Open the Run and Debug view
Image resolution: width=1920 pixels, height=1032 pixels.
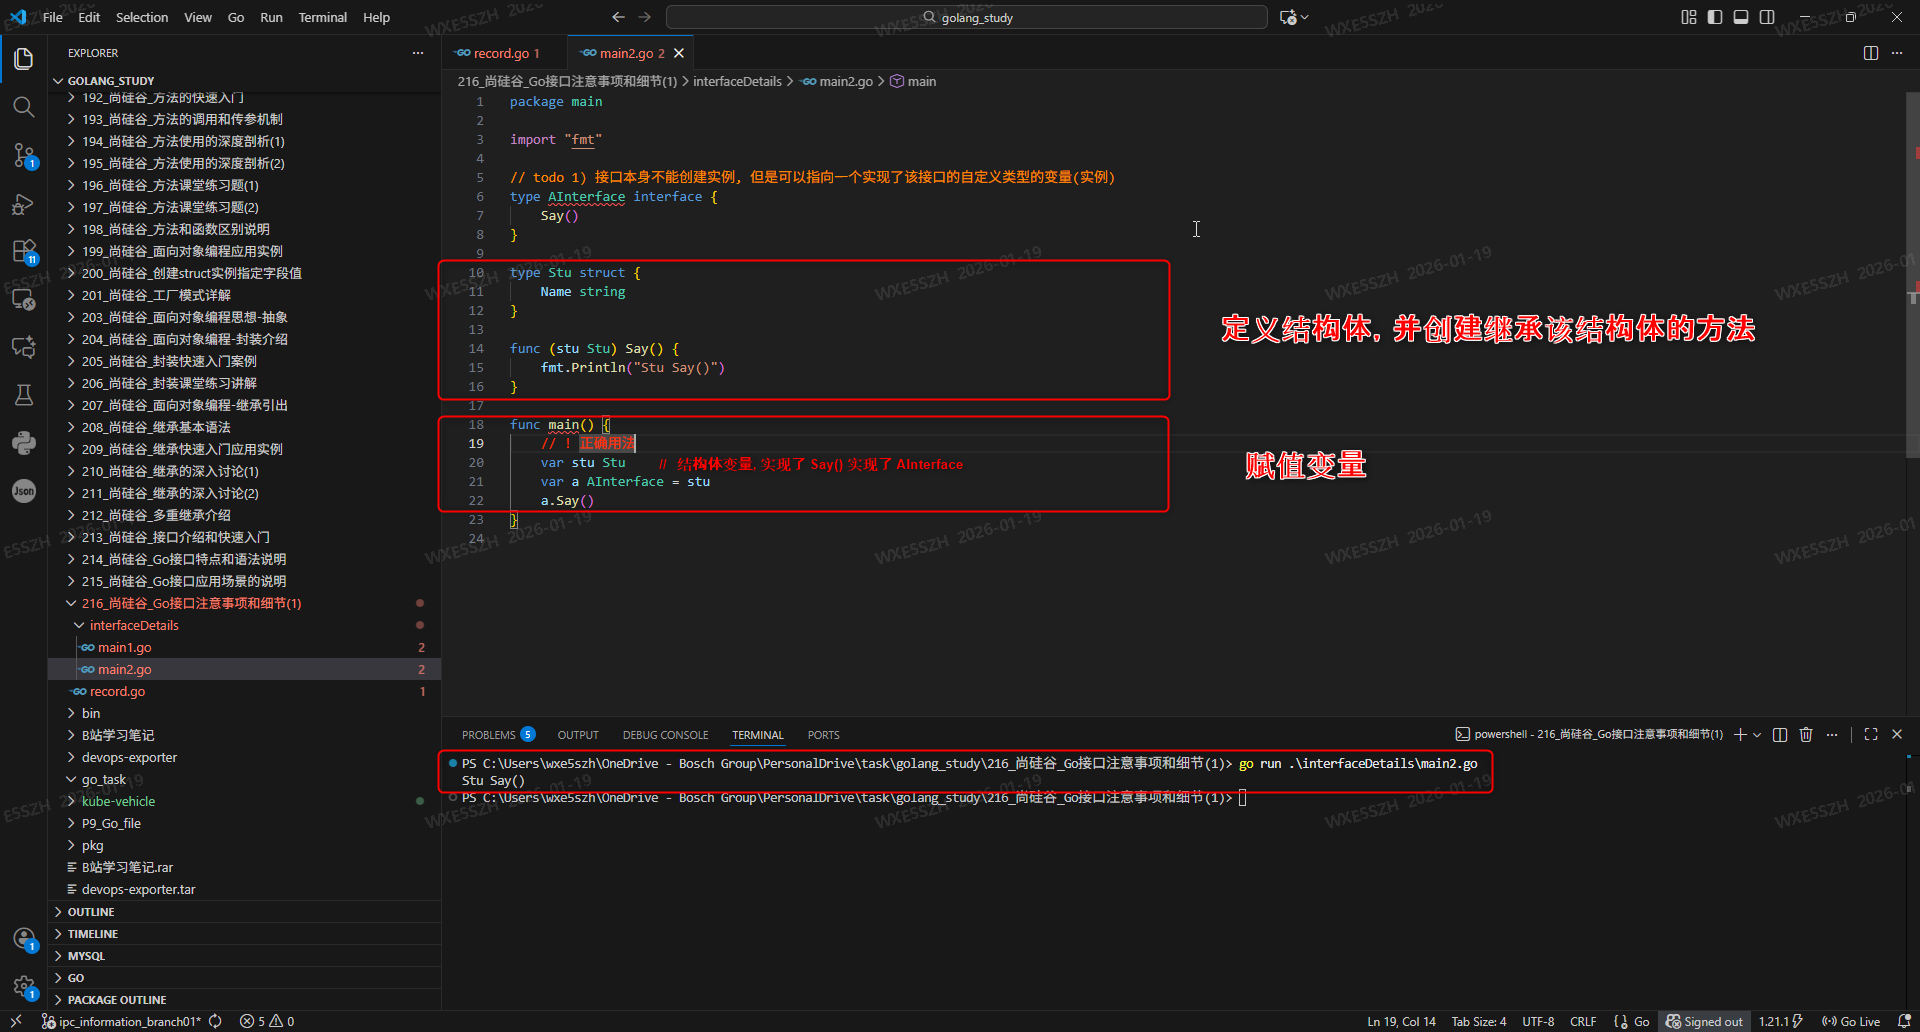(x=24, y=204)
